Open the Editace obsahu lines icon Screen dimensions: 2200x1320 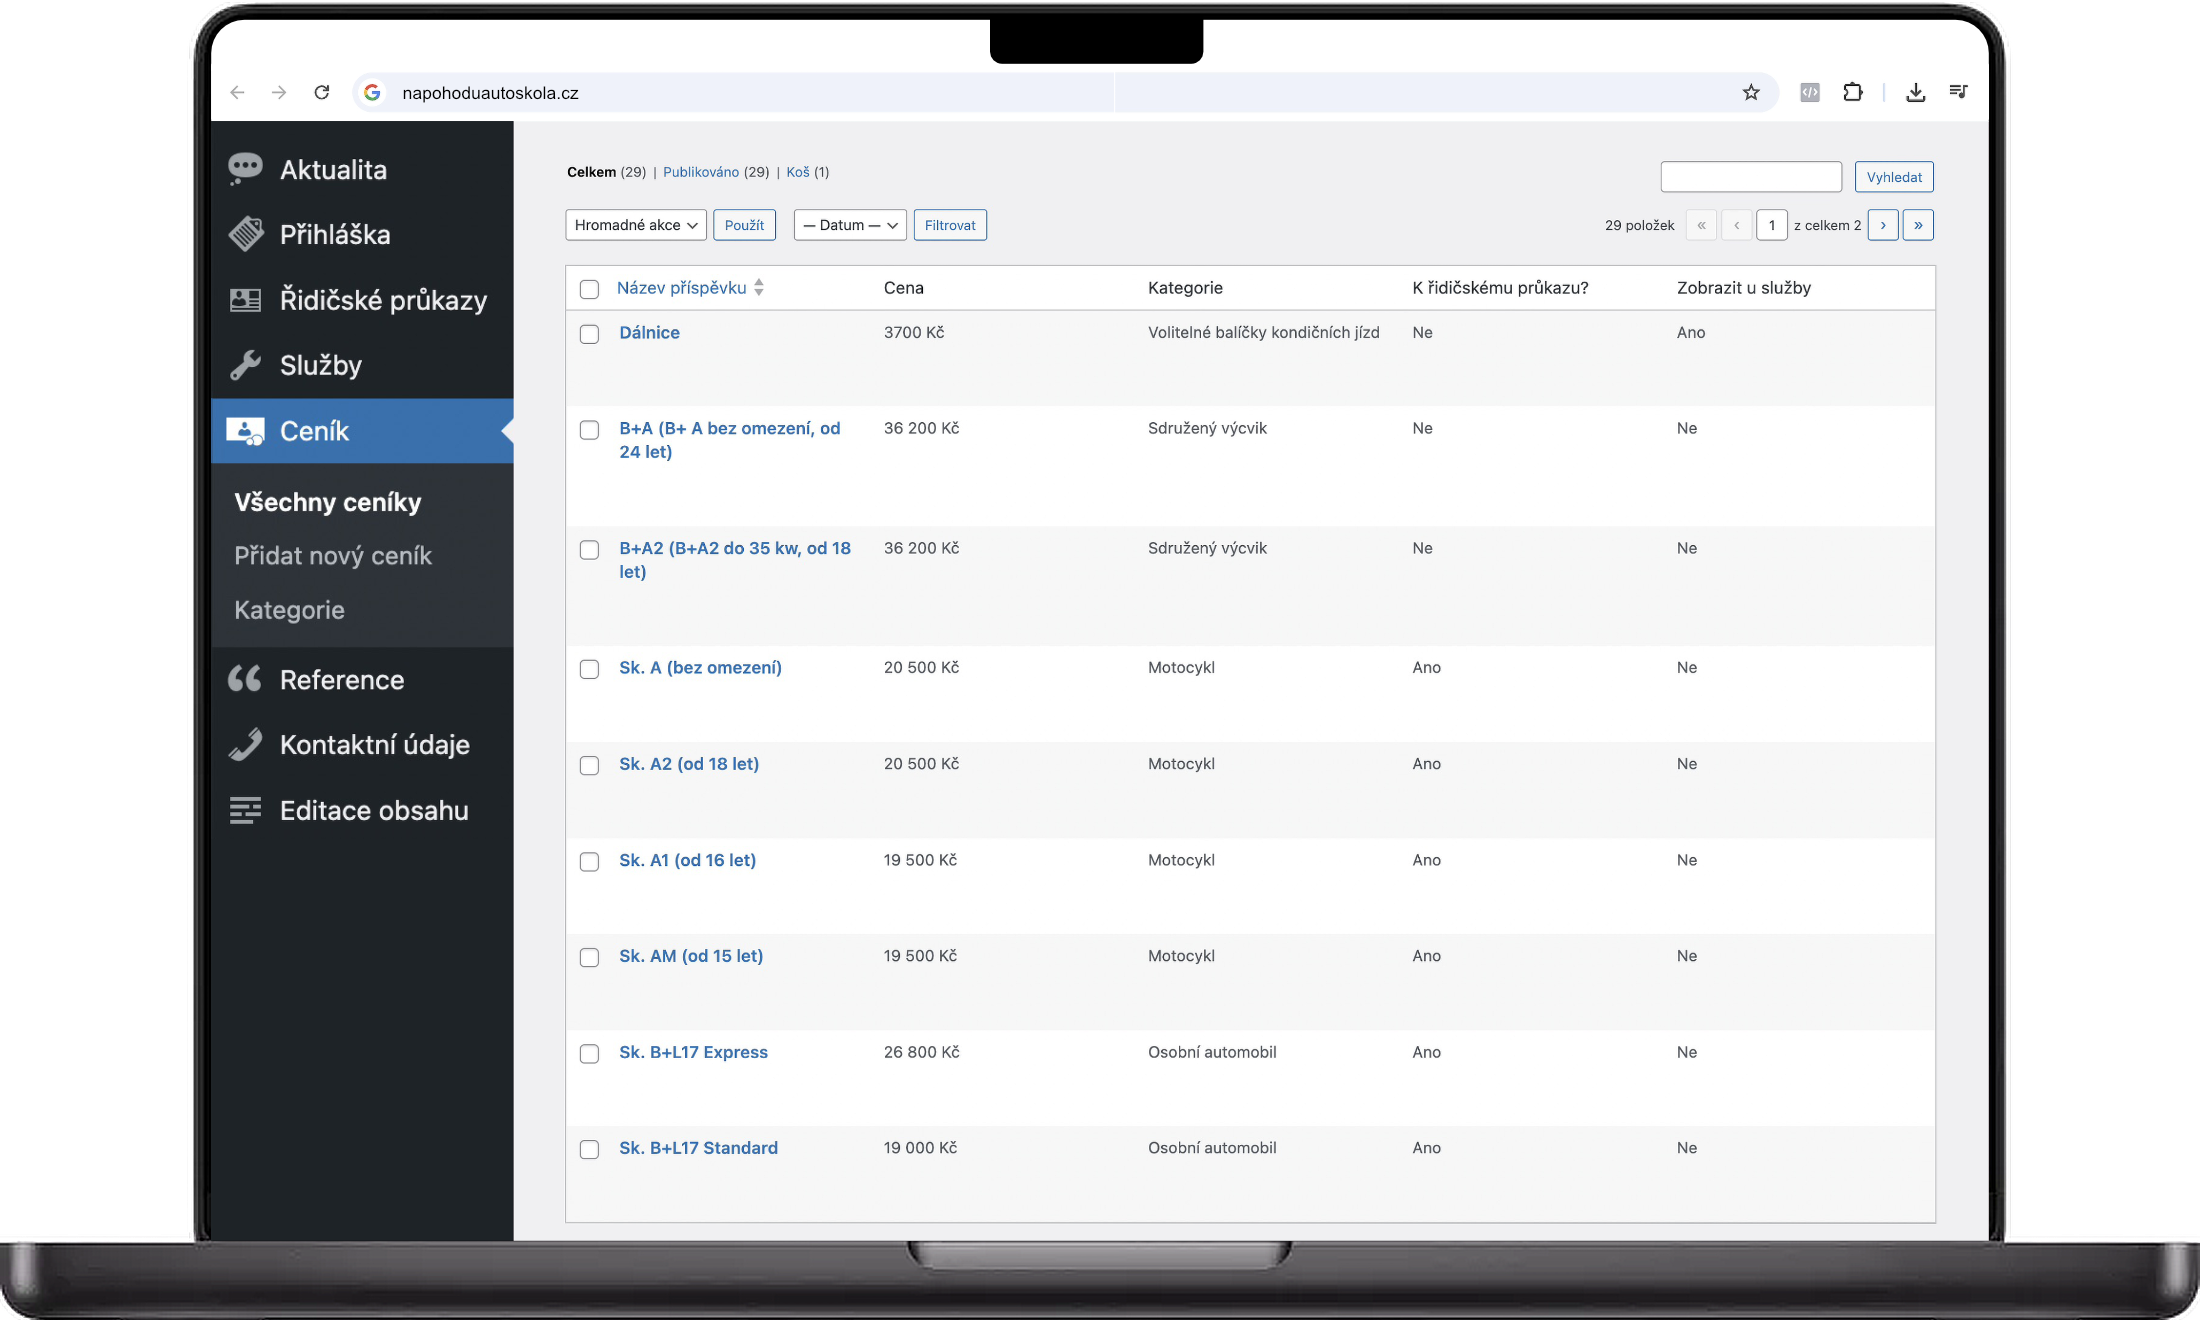(x=245, y=810)
